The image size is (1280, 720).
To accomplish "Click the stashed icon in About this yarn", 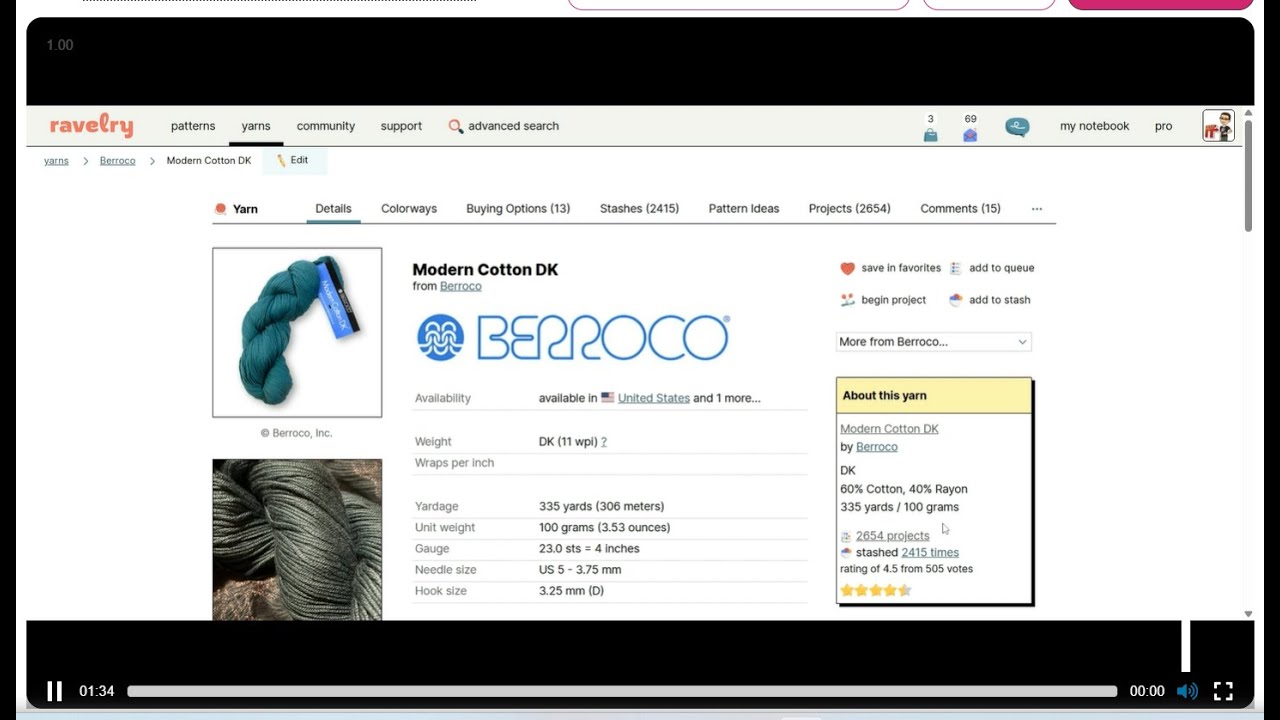I will pyautogui.click(x=846, y=552).
